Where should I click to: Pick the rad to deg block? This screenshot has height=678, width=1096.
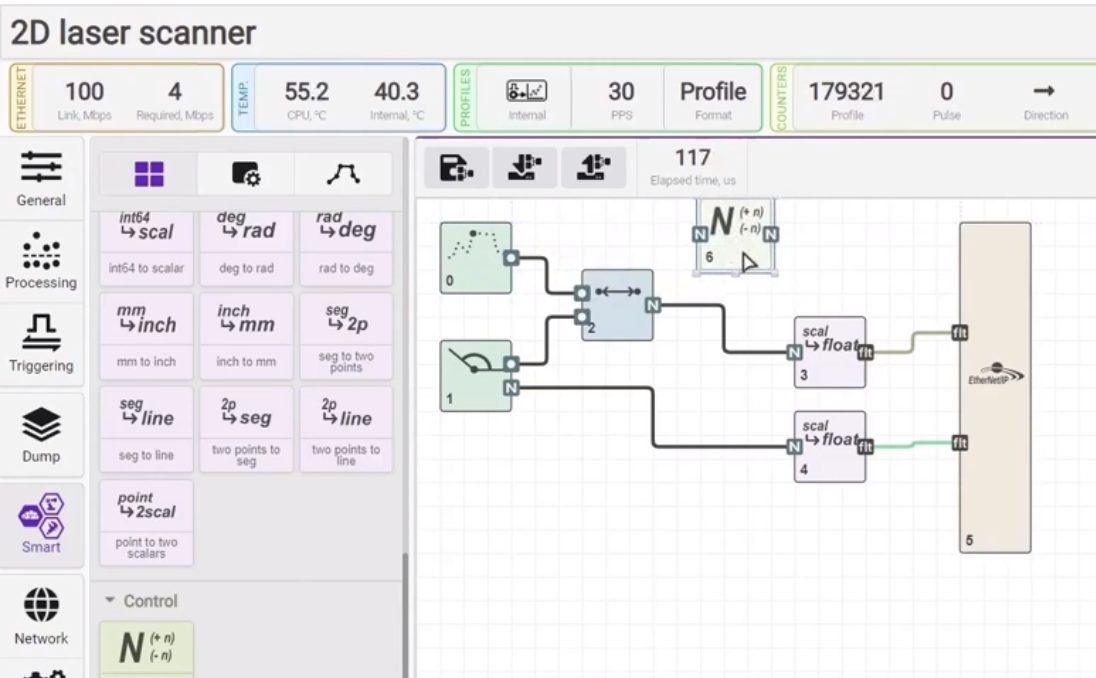tap(346, 247)
